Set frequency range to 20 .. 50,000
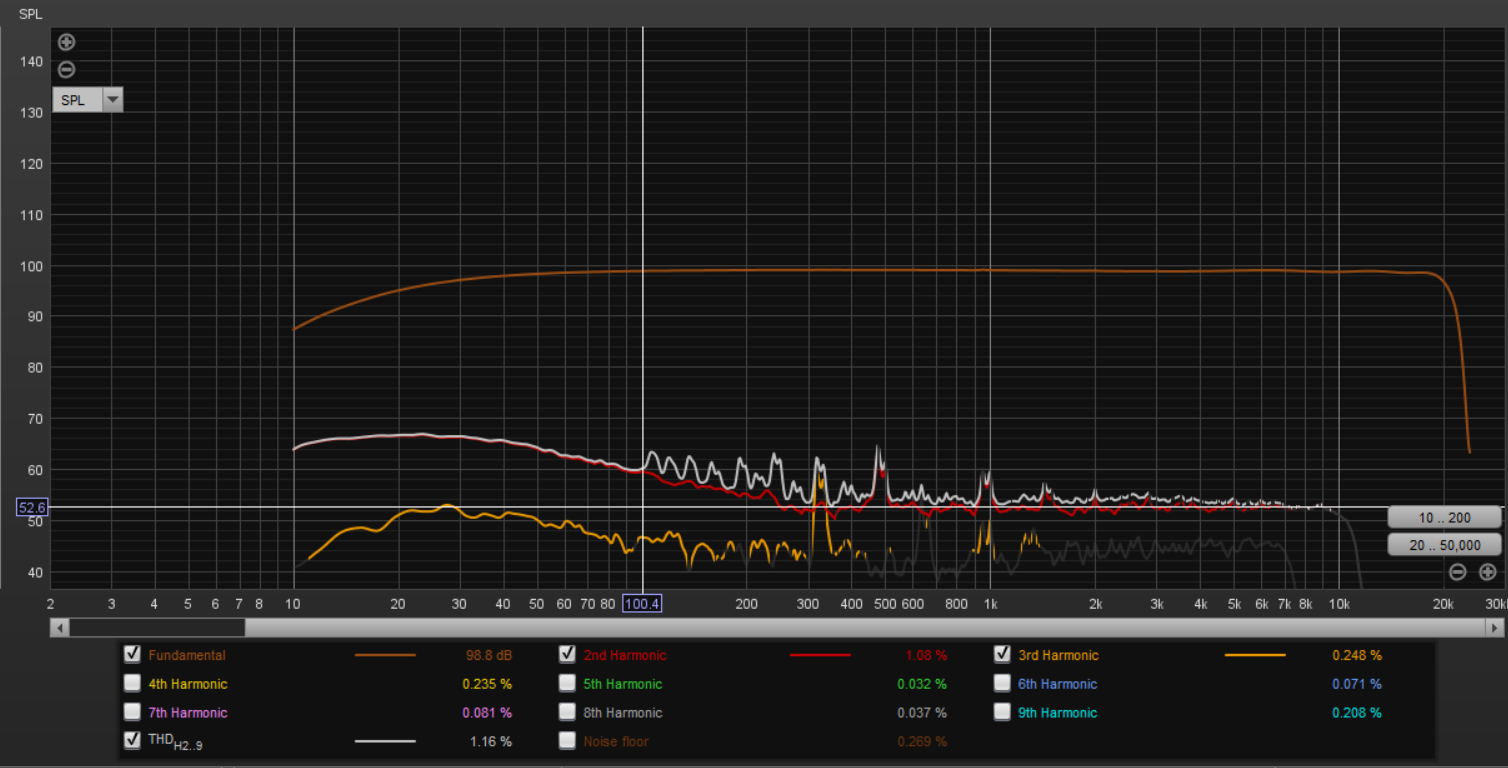 pyautogui.click(x=1444, y=545)
